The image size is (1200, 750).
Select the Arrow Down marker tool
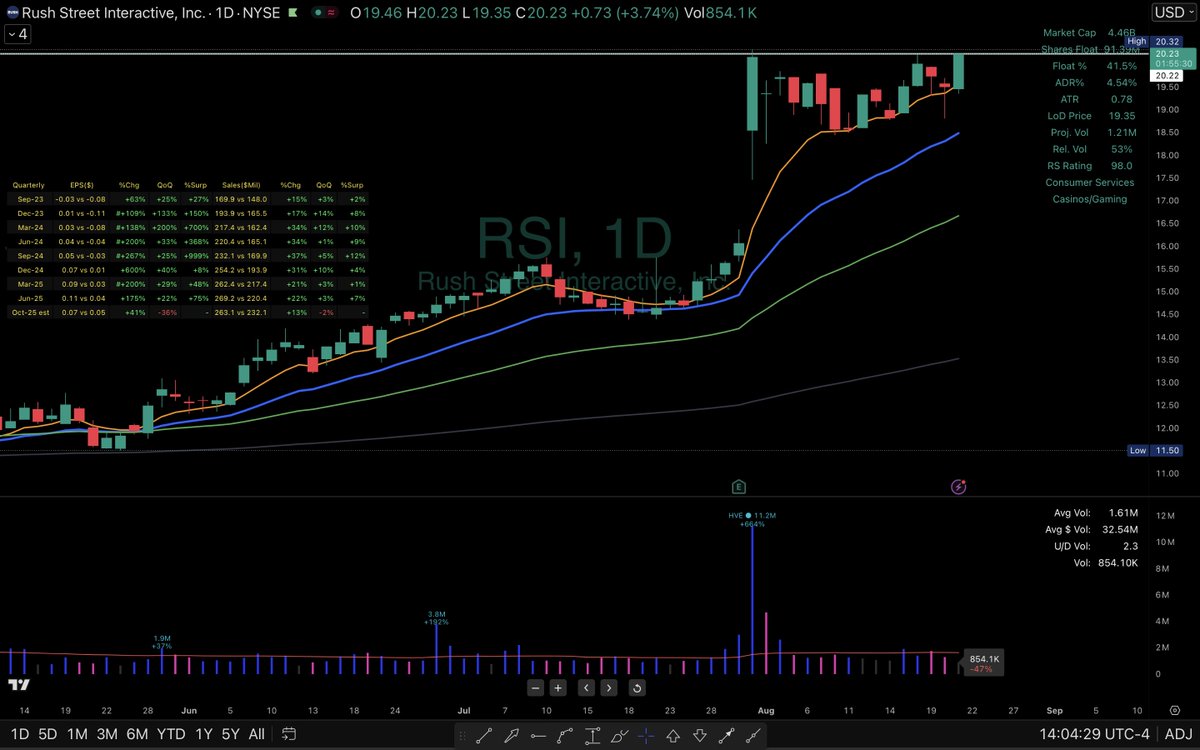700,735
